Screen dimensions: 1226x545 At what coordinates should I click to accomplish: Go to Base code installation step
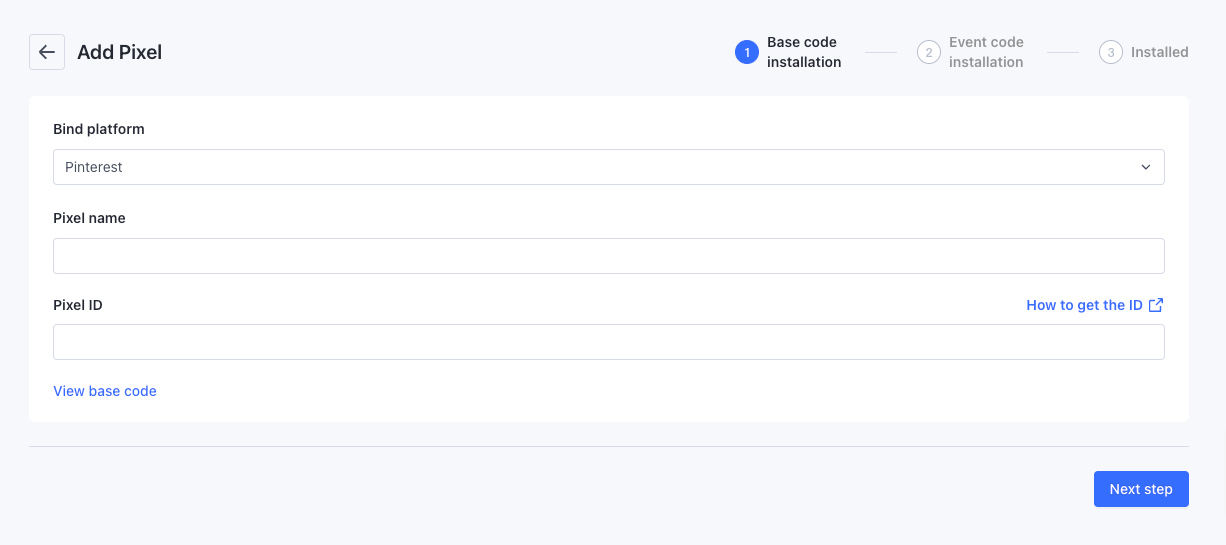tap(804, 52)
